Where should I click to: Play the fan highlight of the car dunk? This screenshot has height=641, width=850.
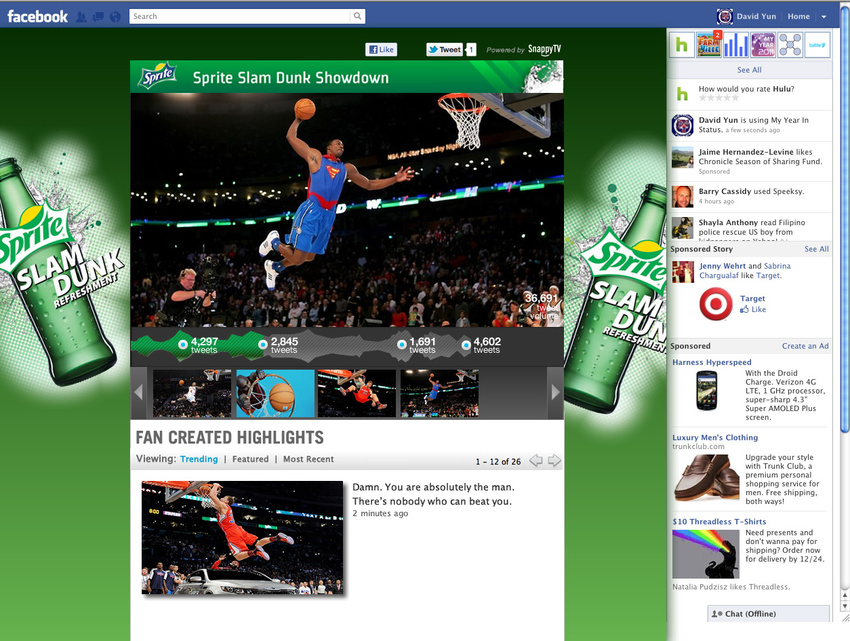tap(242, 537)
